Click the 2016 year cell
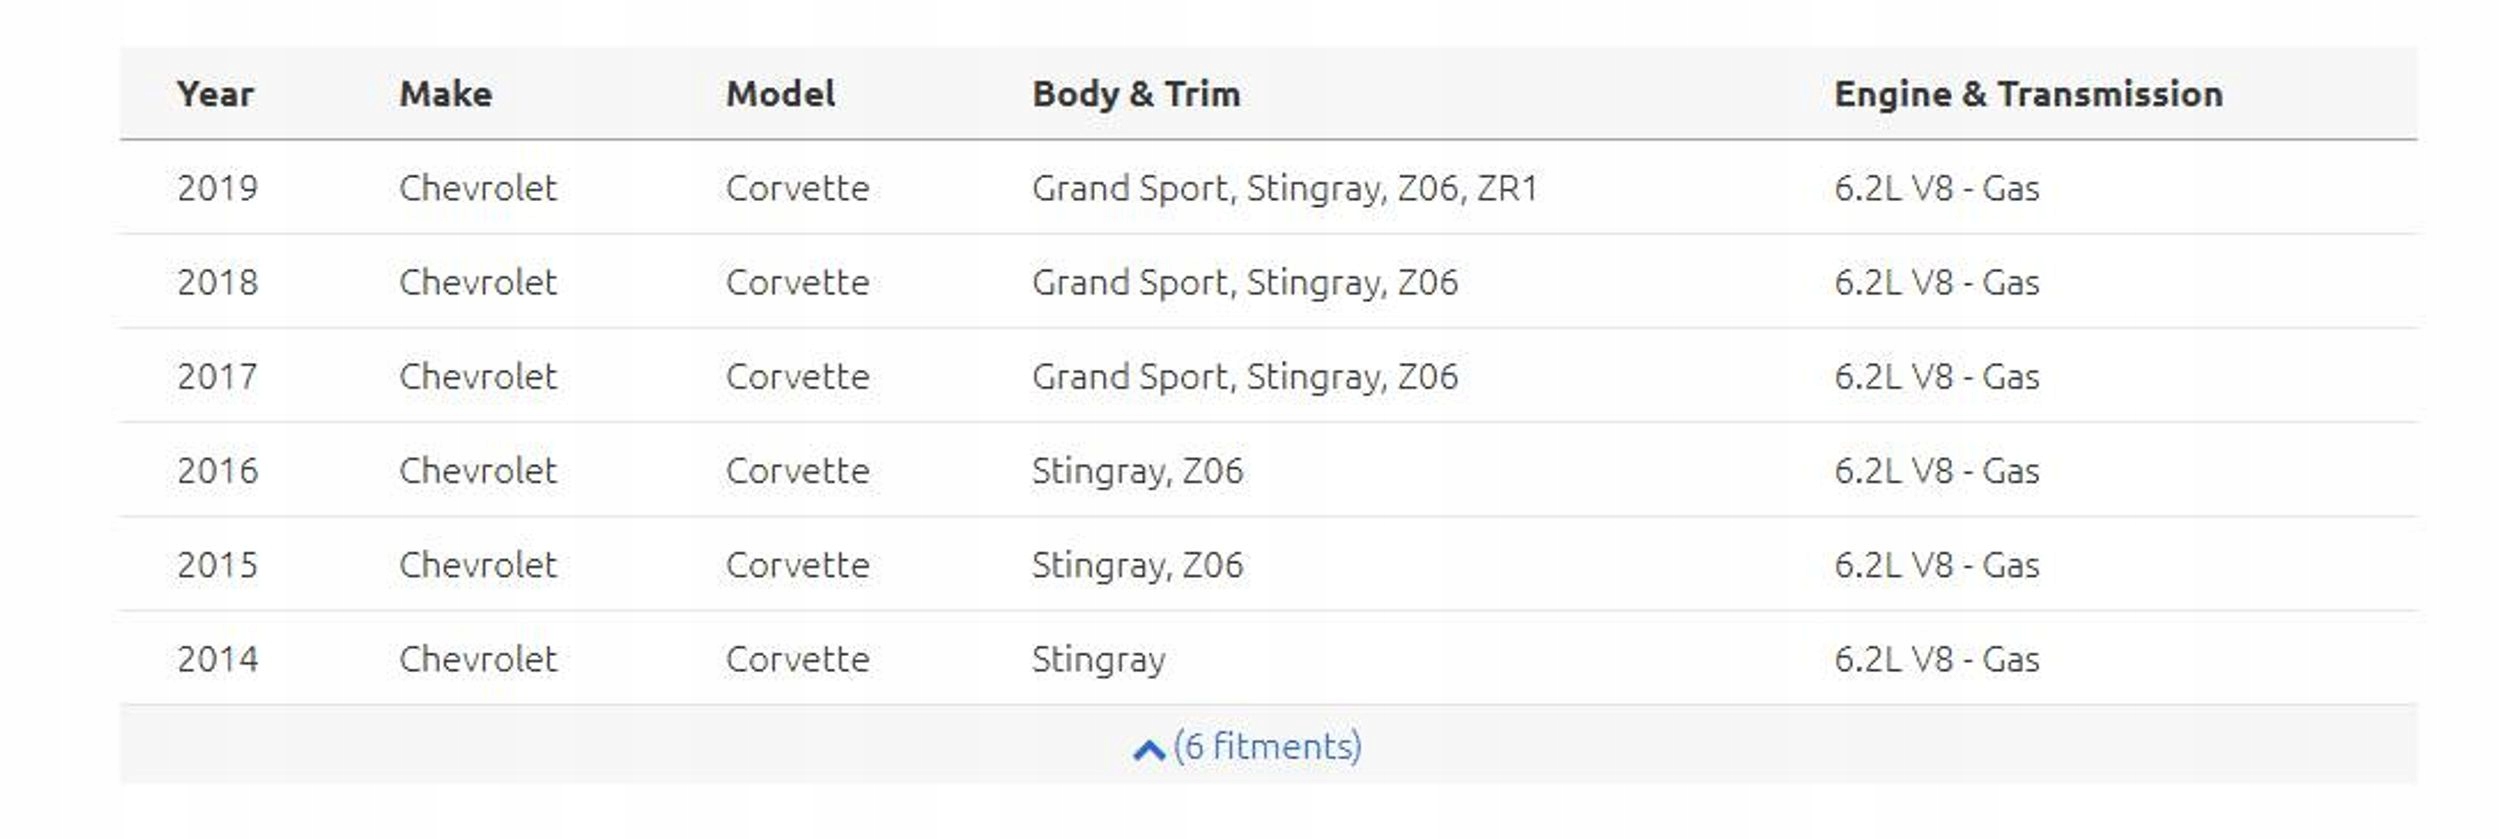The height and width of the screenshot is (839, 2500). coord(217,471)
